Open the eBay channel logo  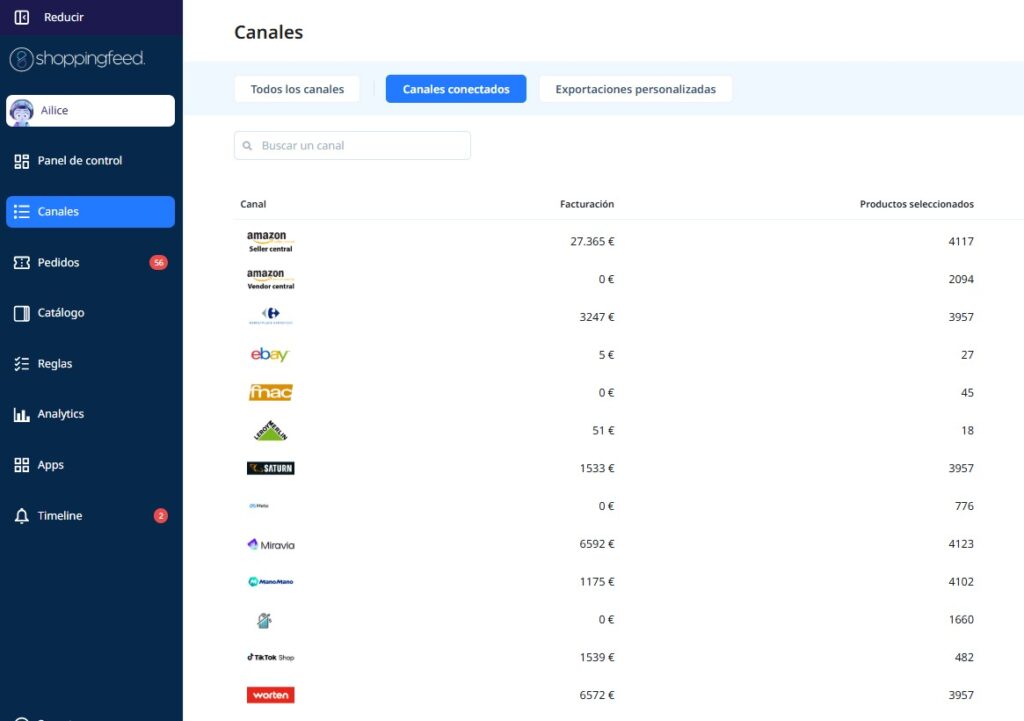[x=270, y=355]
